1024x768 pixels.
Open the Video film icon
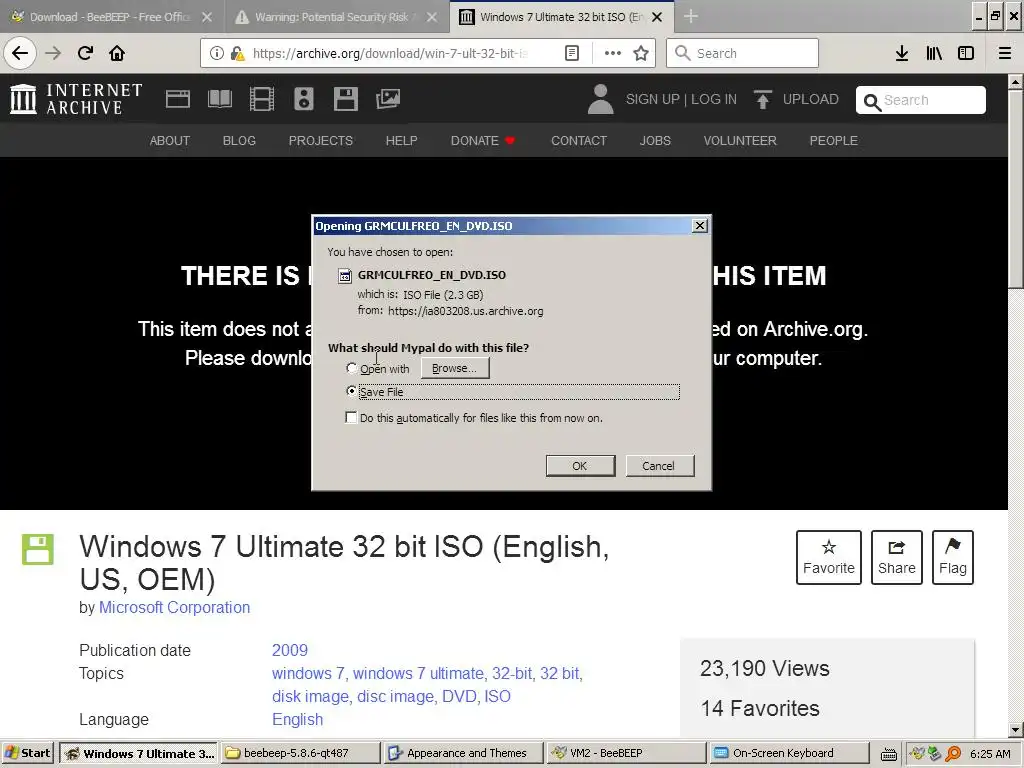coord(262,99)
